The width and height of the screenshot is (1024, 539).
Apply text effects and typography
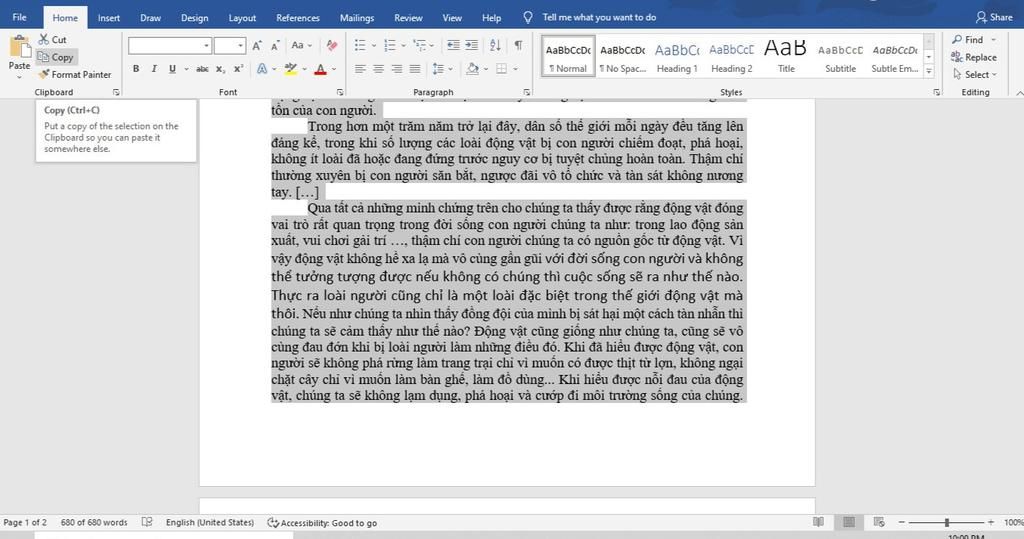point(262,69)
